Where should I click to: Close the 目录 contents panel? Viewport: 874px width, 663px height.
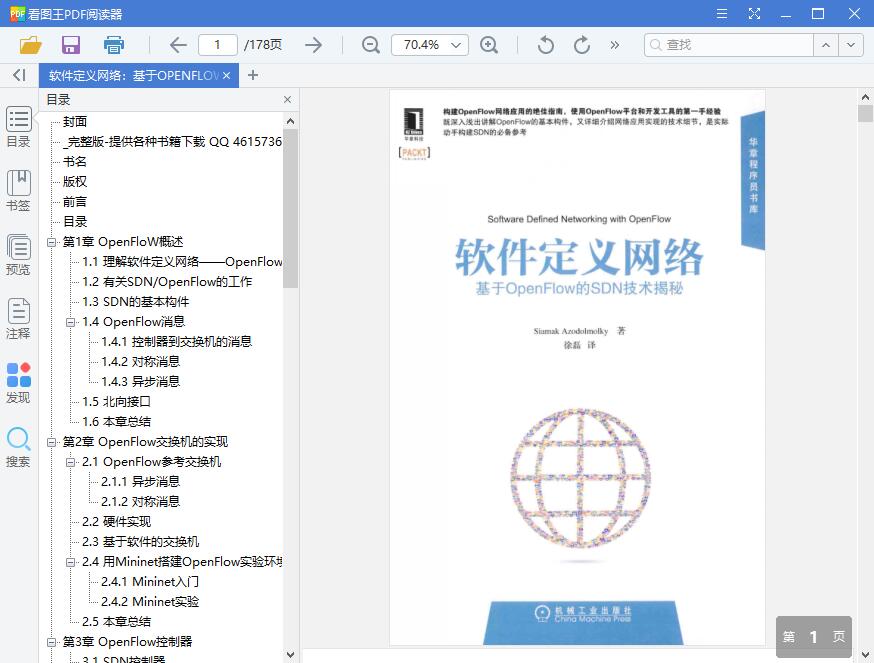pyautogui.click(x=287, y=99)
